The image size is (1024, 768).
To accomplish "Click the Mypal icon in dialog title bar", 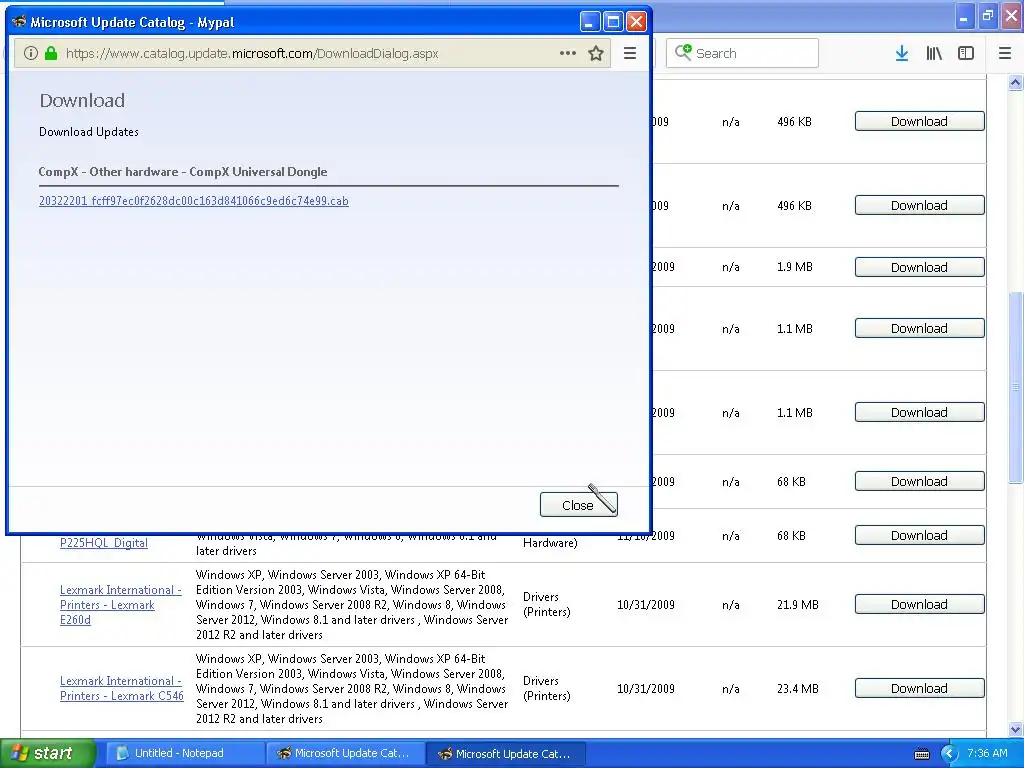I will 19,22.
